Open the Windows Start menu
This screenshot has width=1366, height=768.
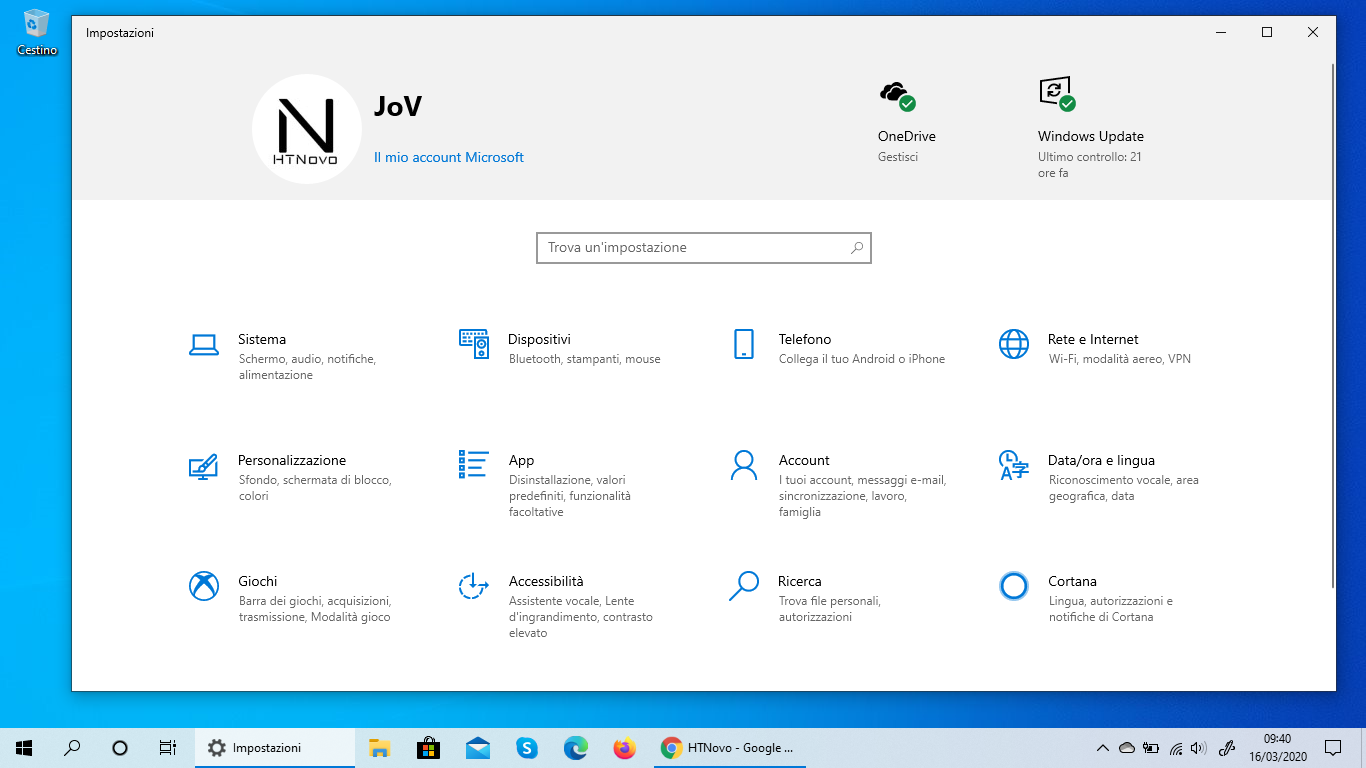coord(24,747)
